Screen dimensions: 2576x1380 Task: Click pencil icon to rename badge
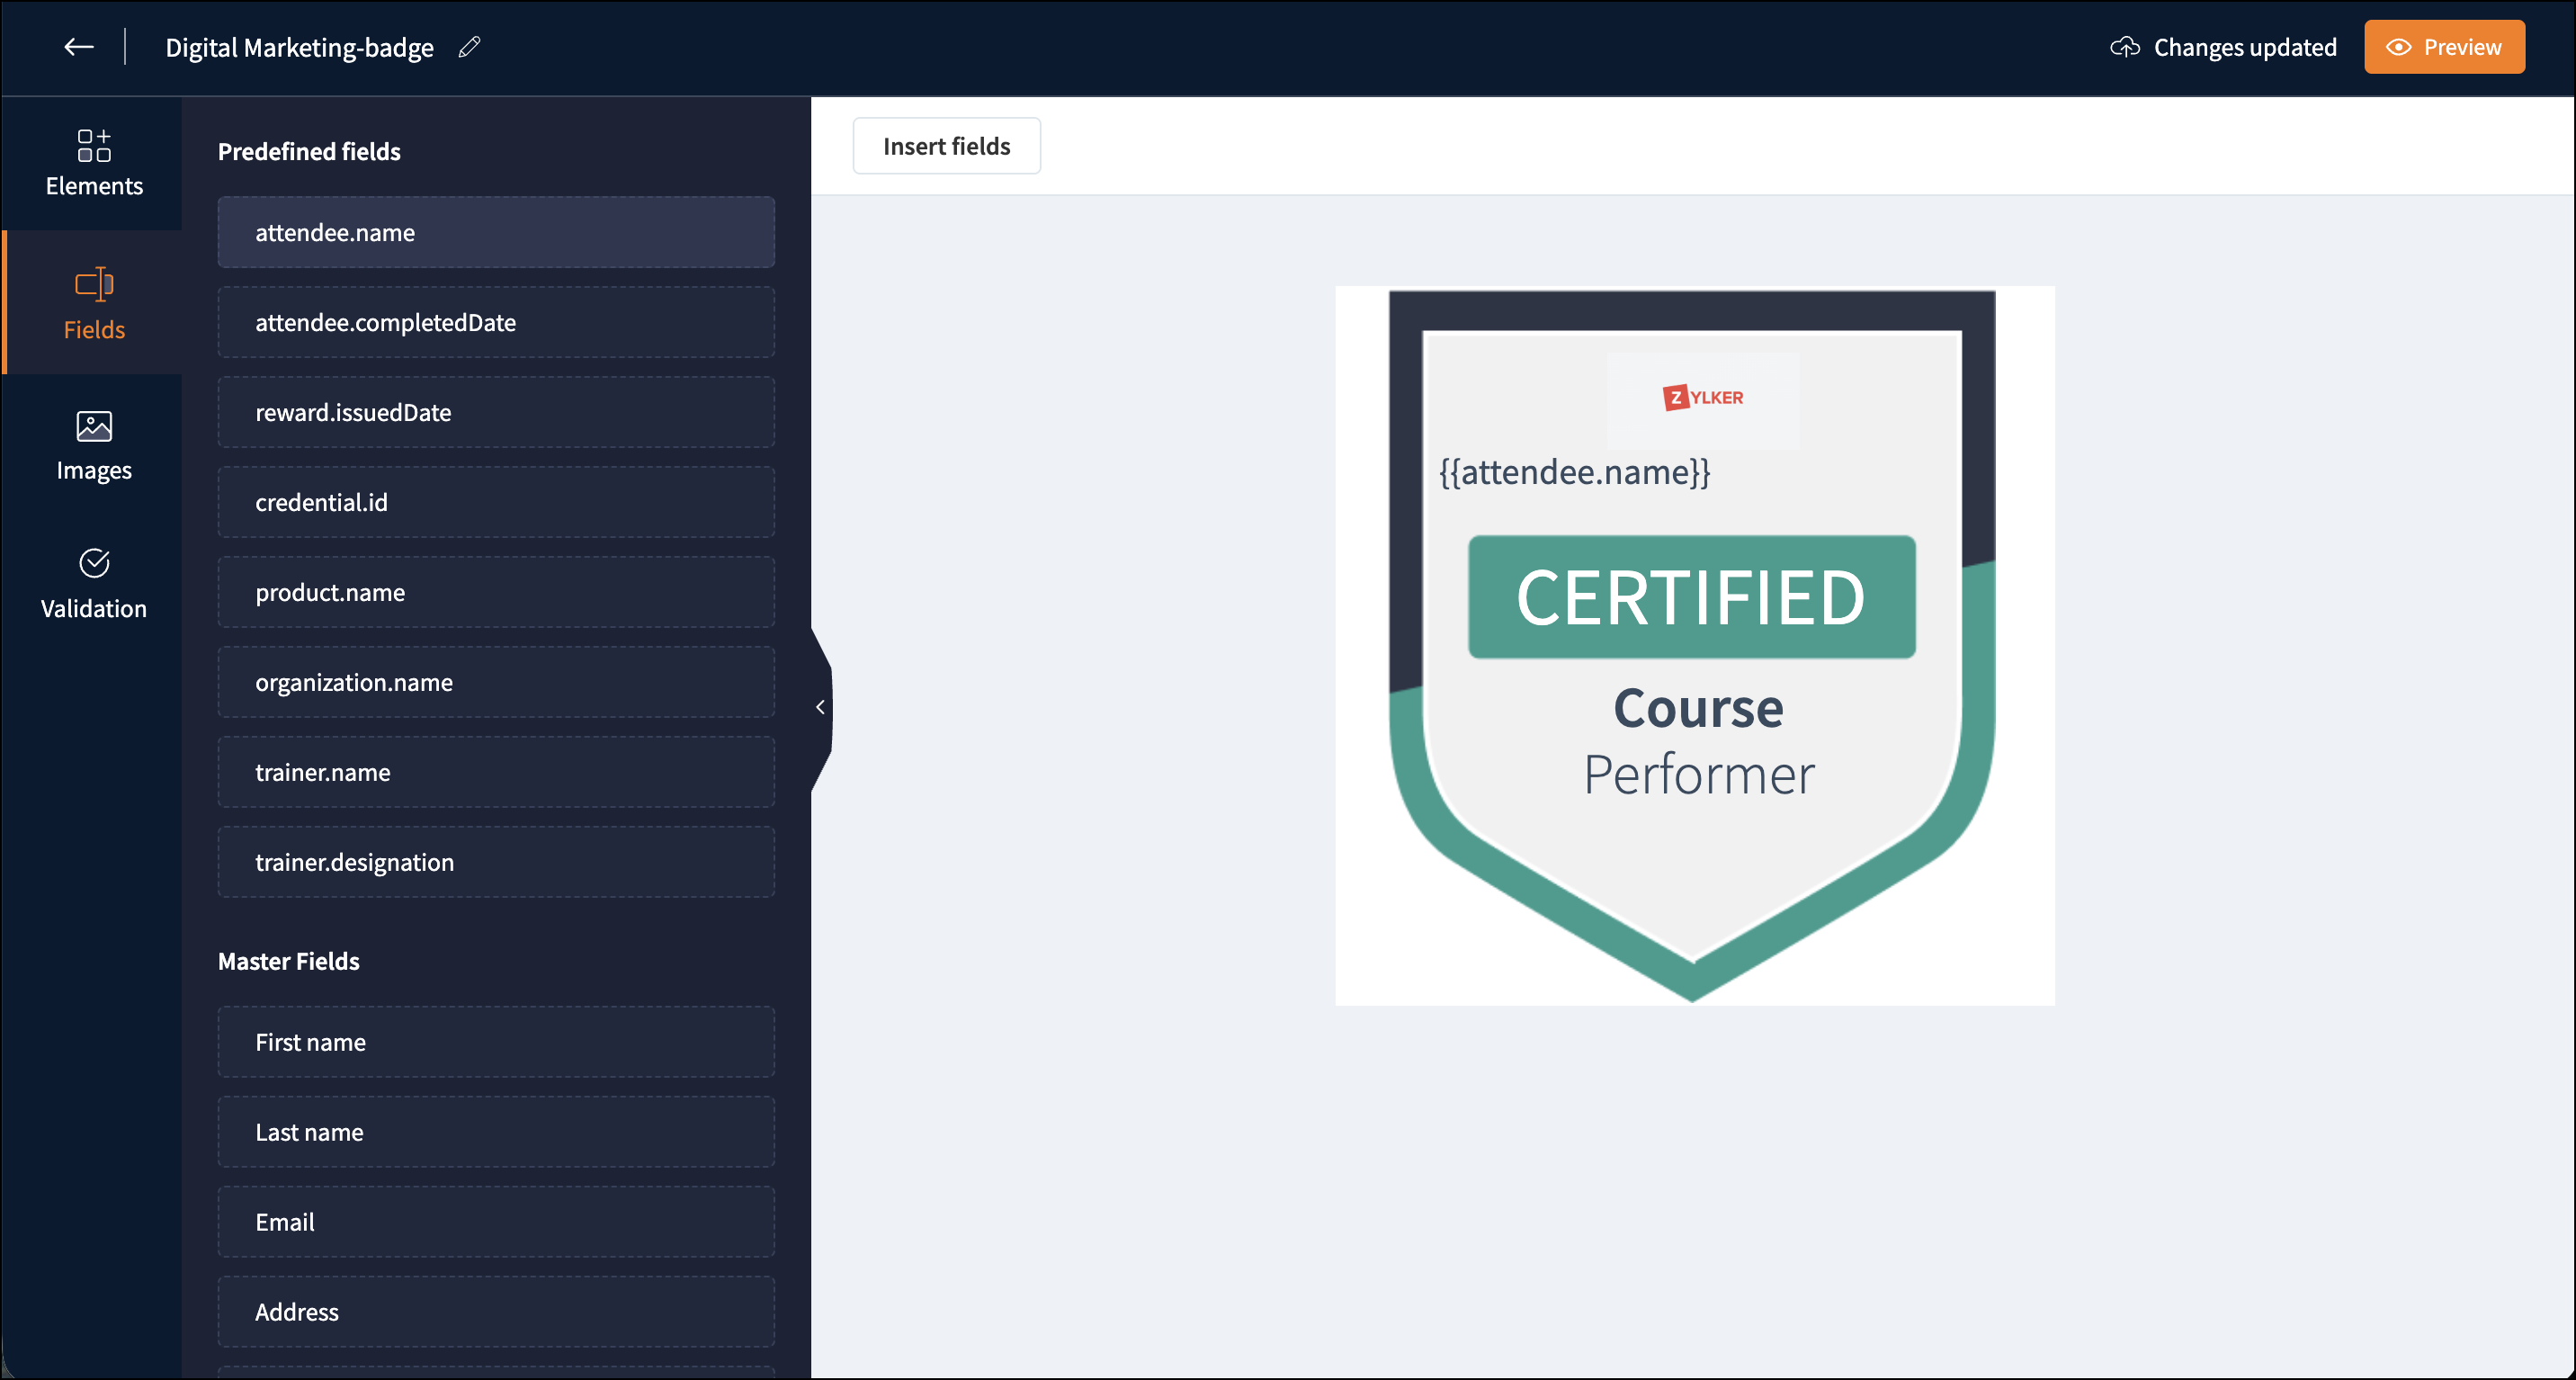[x=469, y=47]
